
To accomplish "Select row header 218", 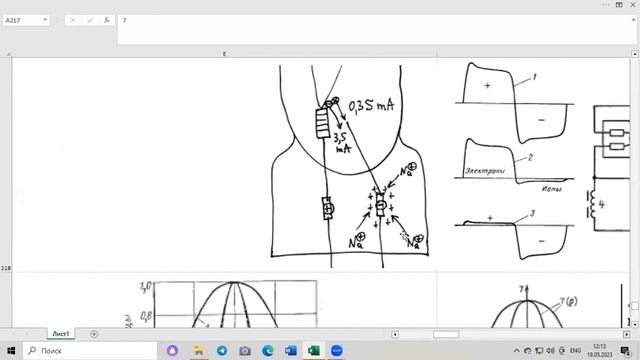I will click(6, 268).
